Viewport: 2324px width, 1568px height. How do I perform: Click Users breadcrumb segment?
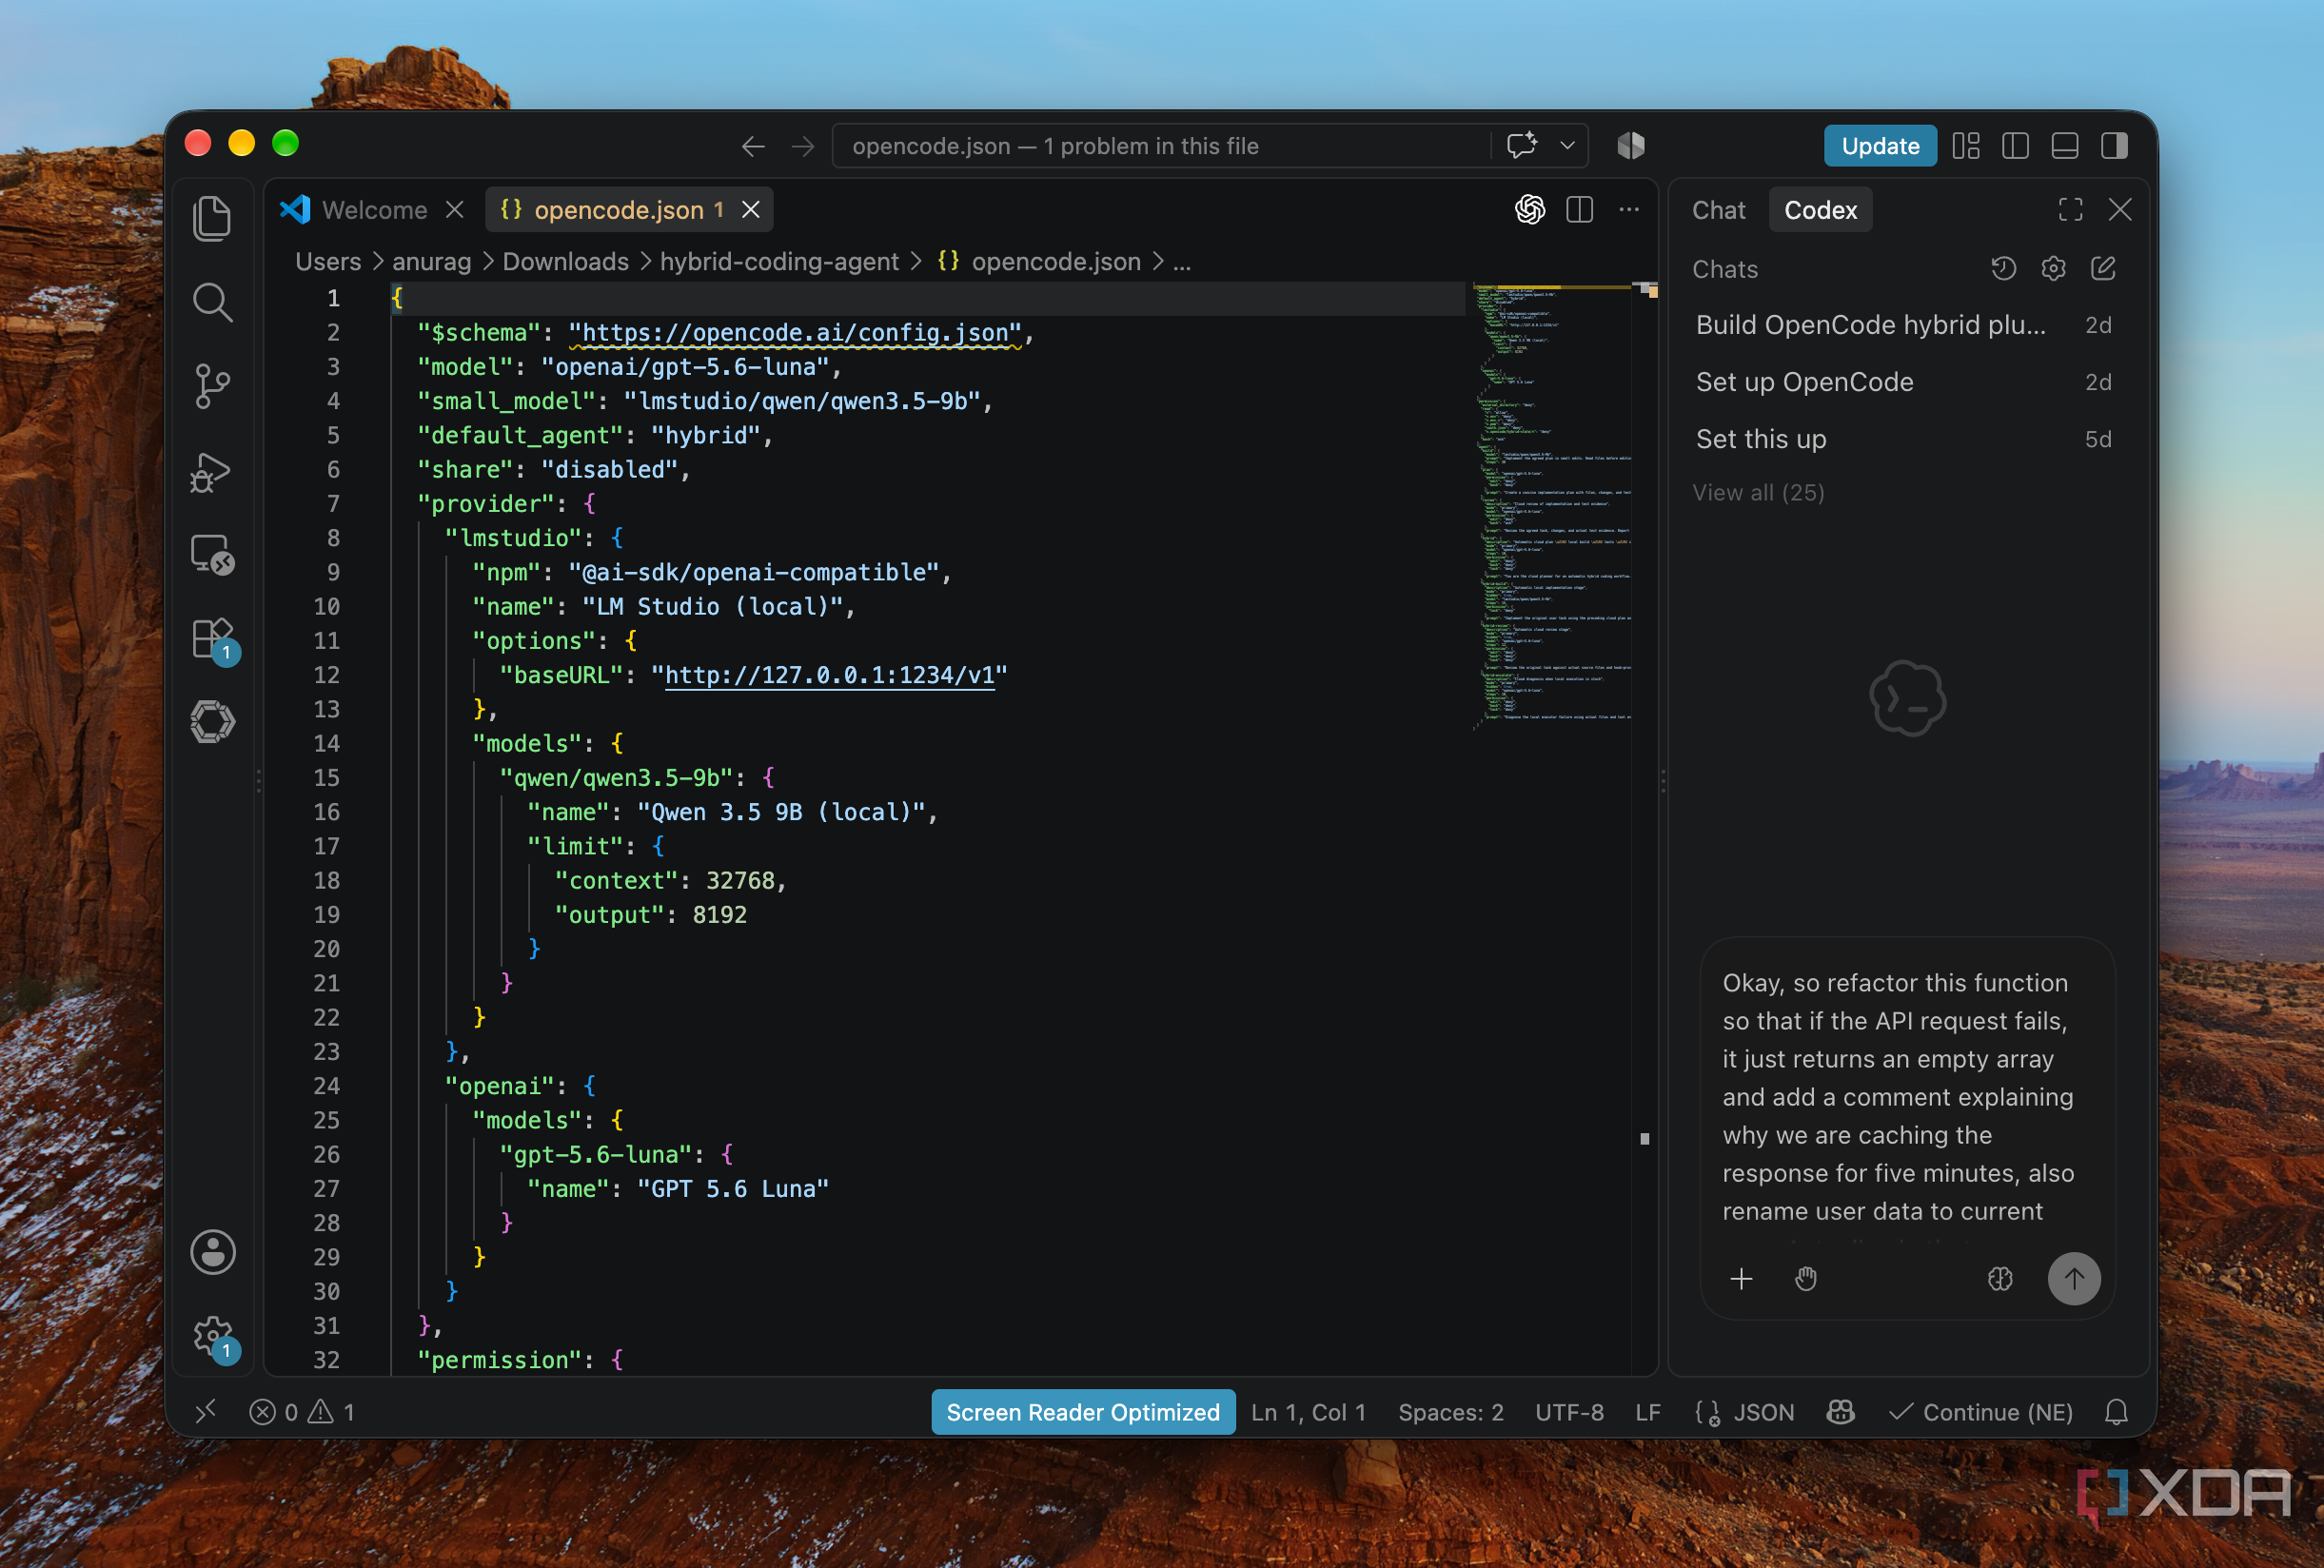tap(327, 262)
